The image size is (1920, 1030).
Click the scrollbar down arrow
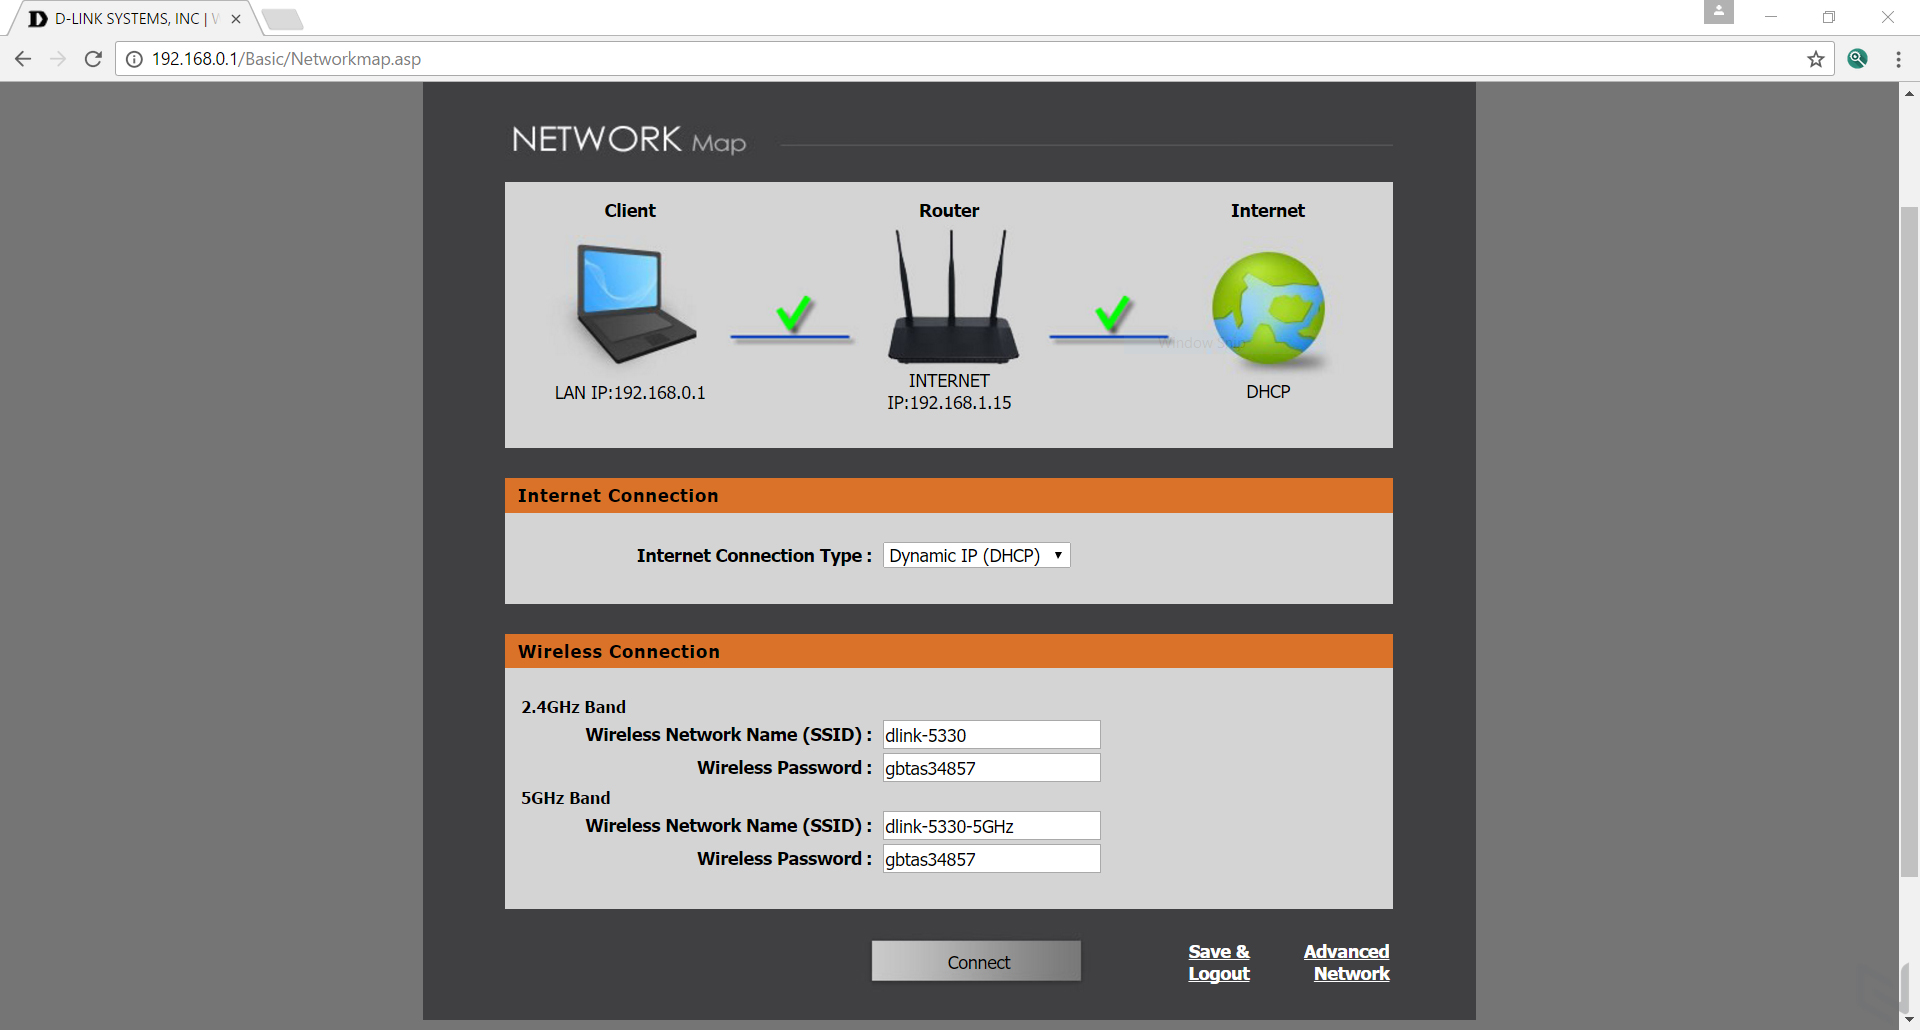coord(1909,1020)
